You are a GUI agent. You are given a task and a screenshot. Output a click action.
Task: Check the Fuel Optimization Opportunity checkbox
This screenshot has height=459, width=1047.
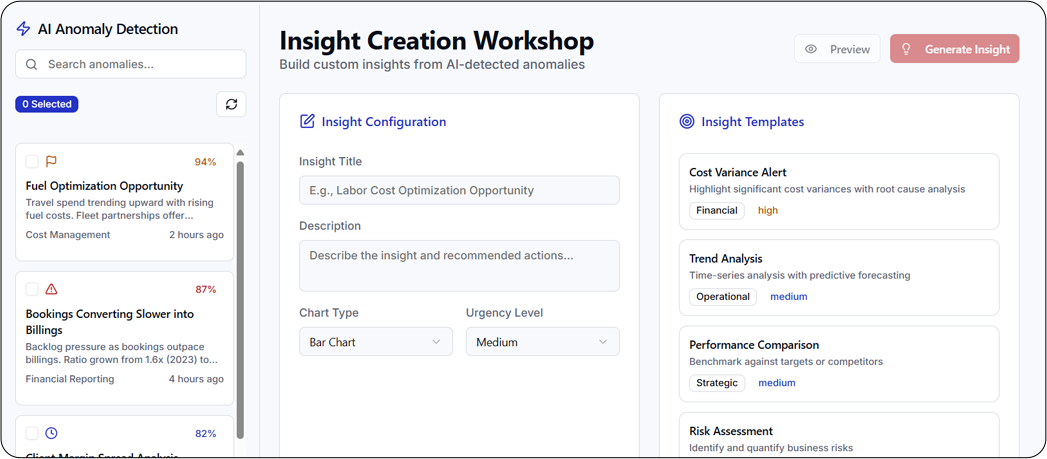[32, 161]
